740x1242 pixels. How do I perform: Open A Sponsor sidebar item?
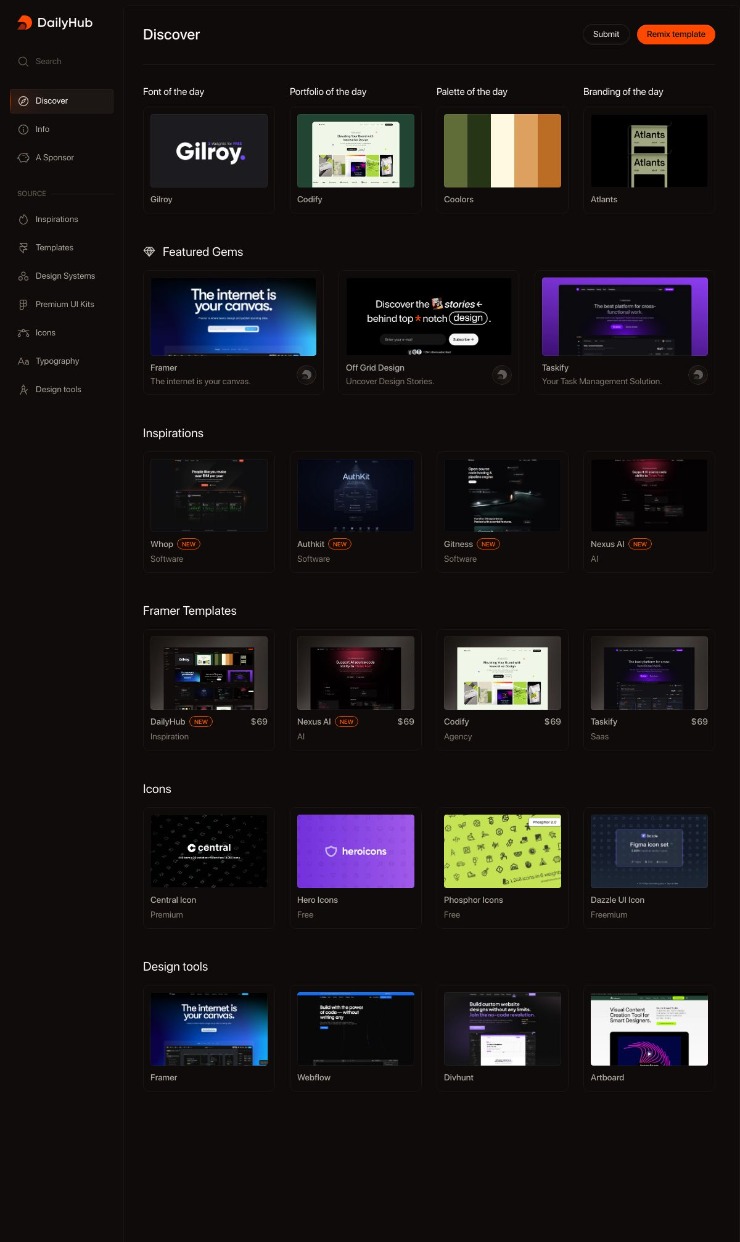pyautogui.click(x=62, y=157)
